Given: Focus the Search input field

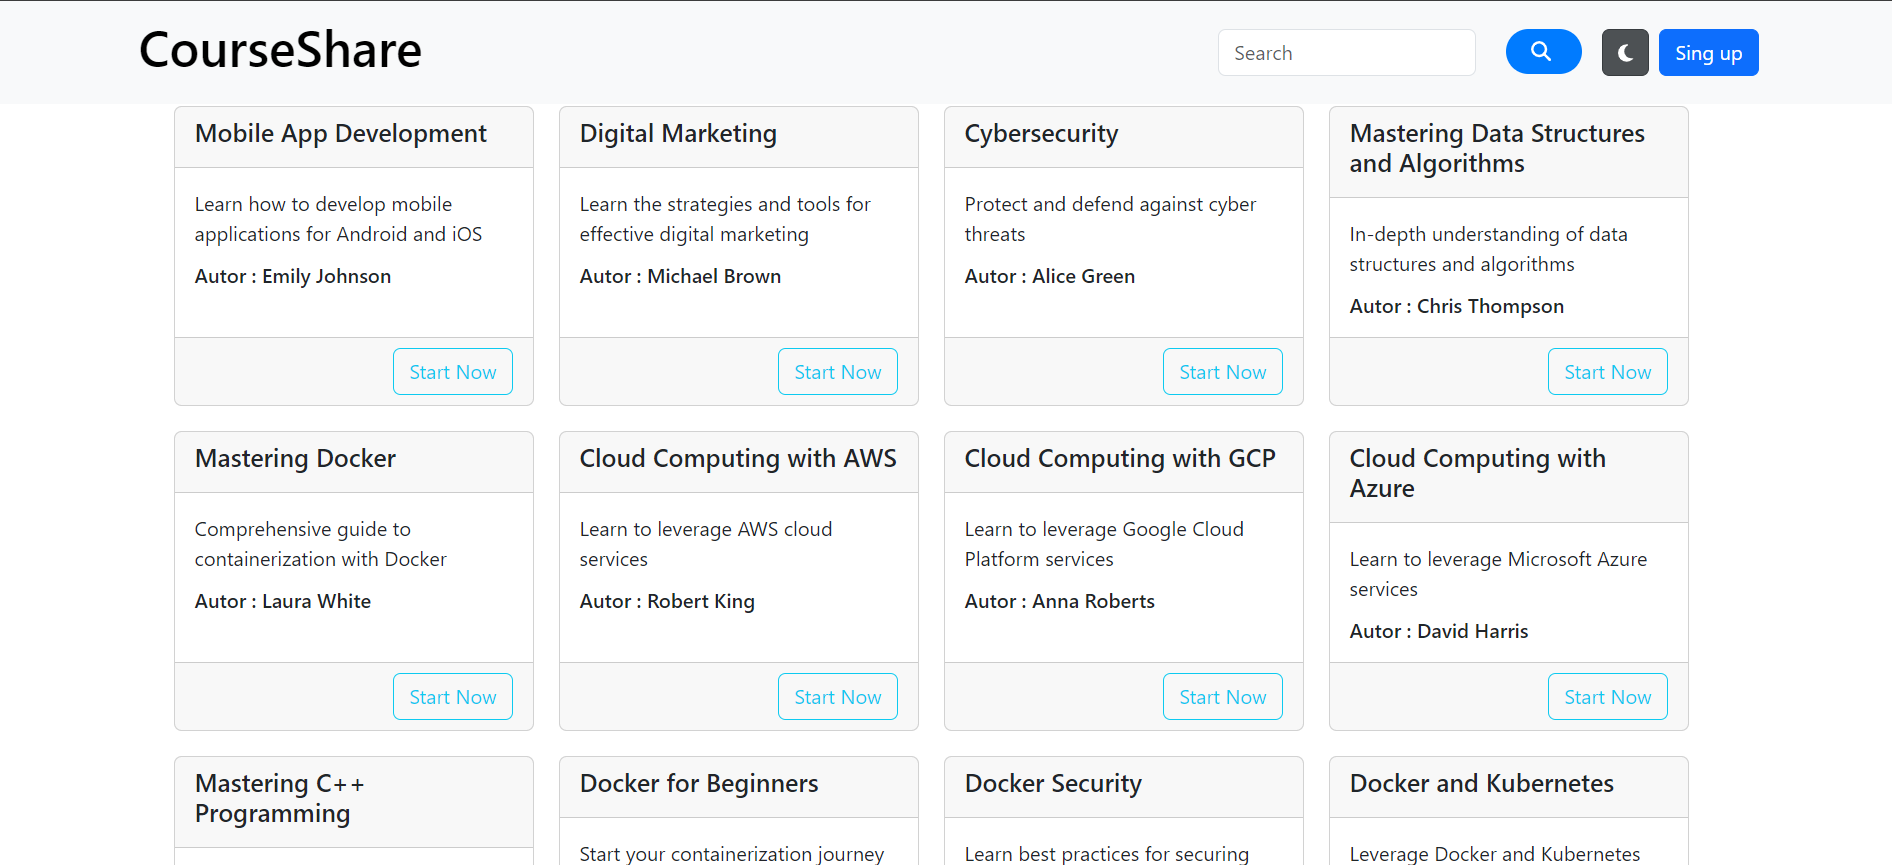Looking at the screenshot, I should 1346,53.
